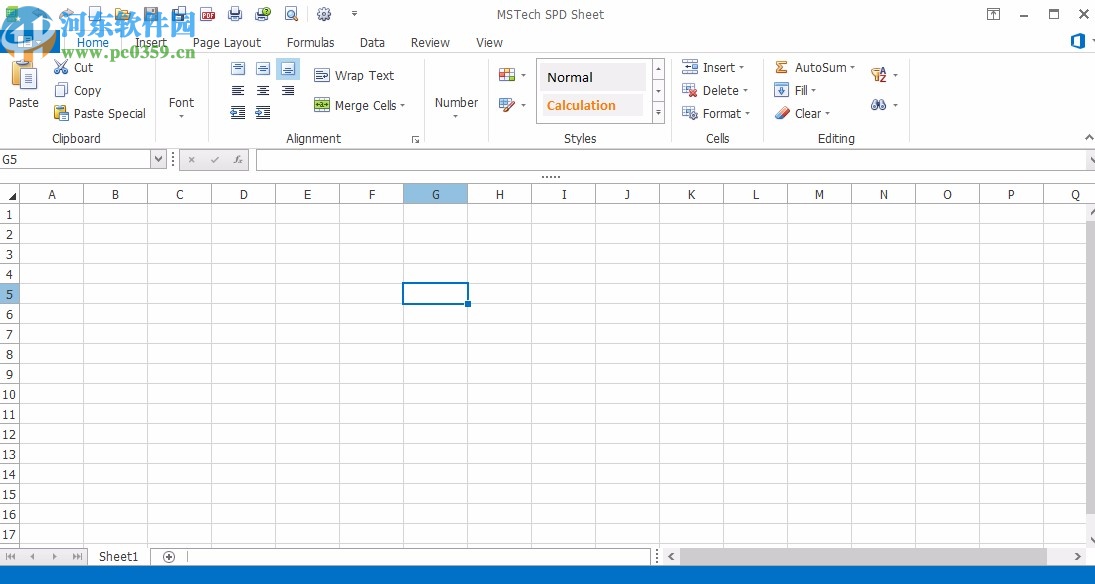Select column G header
The height and width of the screenshot is (584, 1095).
point(436,194)
